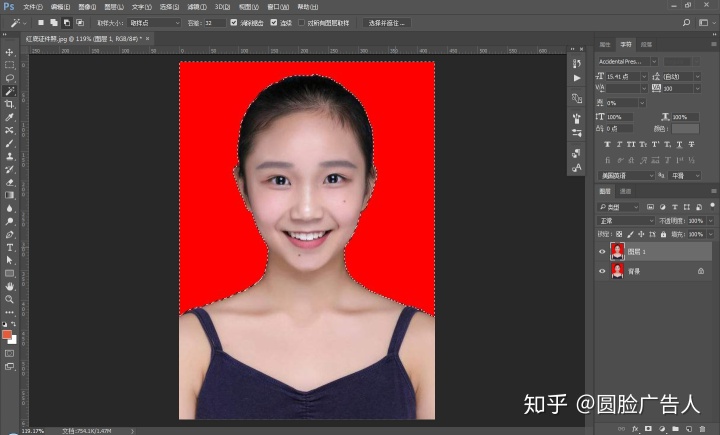Open the 3D(D) menu

[x=222, y=7]
